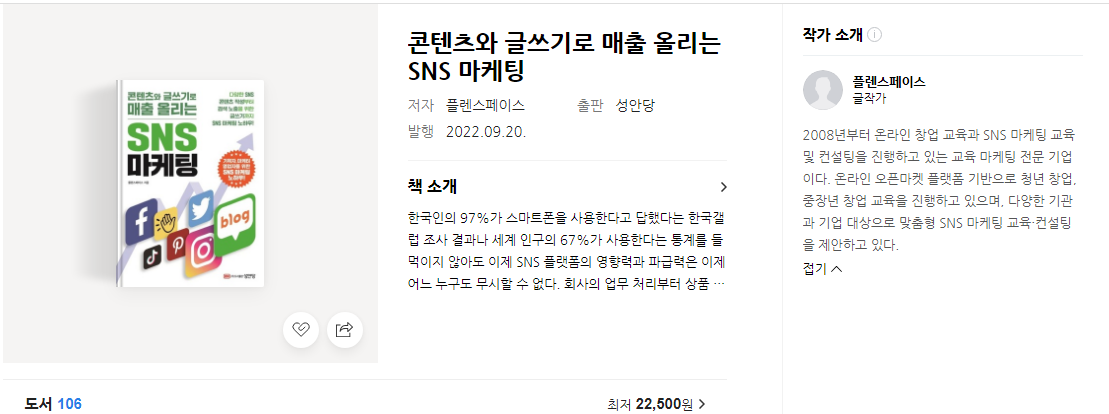Open 플렌스페이스 name in 작가 소개 panel

click(889, 82)
